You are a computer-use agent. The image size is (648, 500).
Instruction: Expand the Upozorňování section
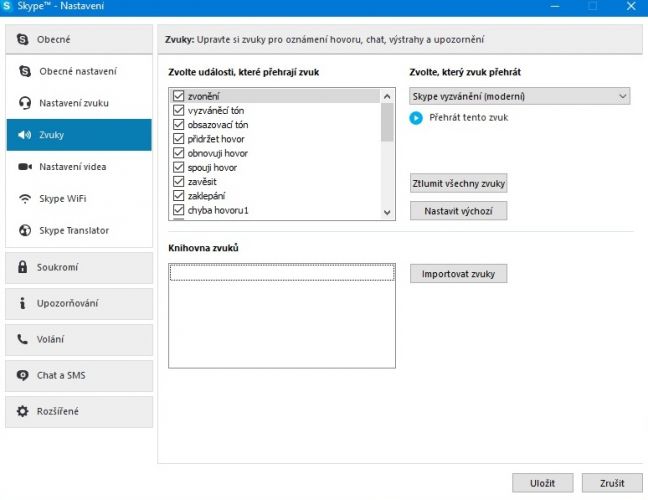click(79, 303)
